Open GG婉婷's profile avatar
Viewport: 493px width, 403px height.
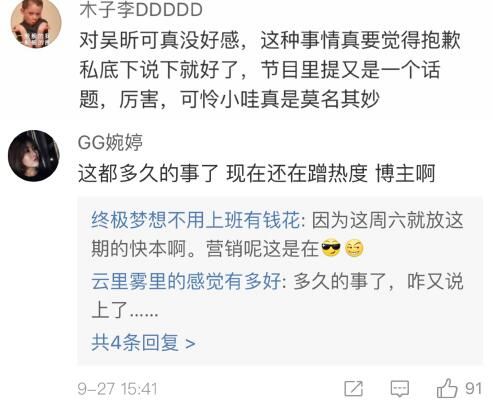tap(34, 156)
